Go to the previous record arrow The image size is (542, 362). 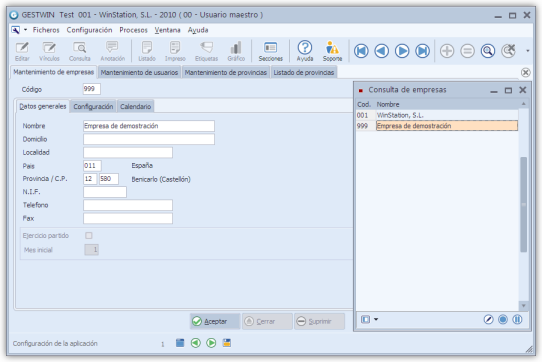(x=382, y=51)
